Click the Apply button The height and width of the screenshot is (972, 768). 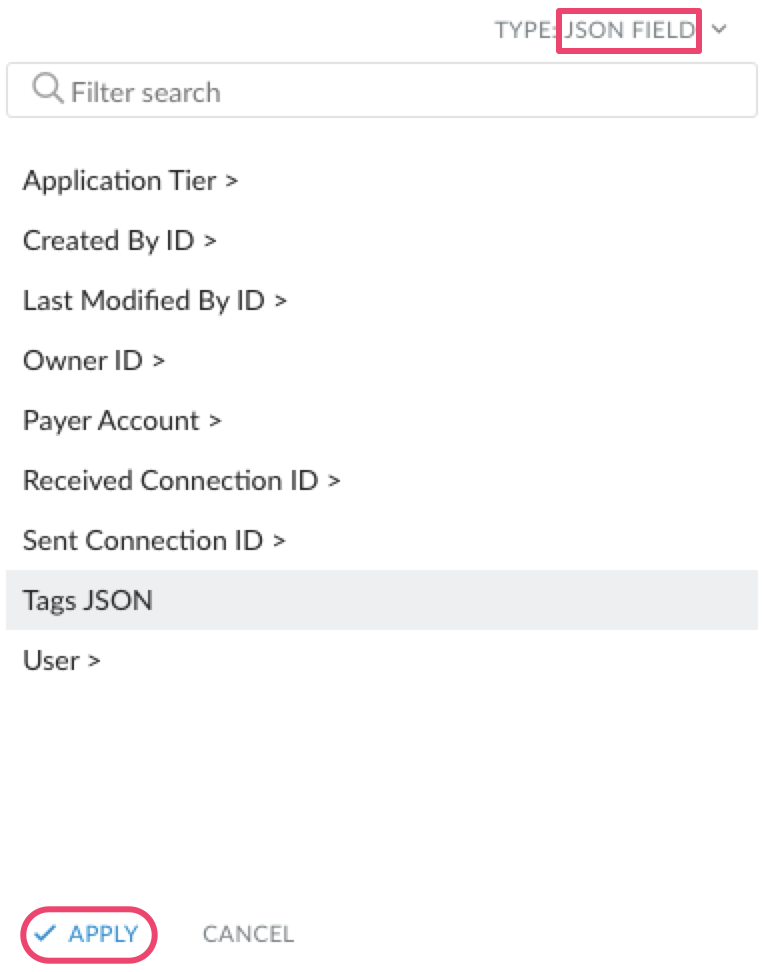point(89,934)
